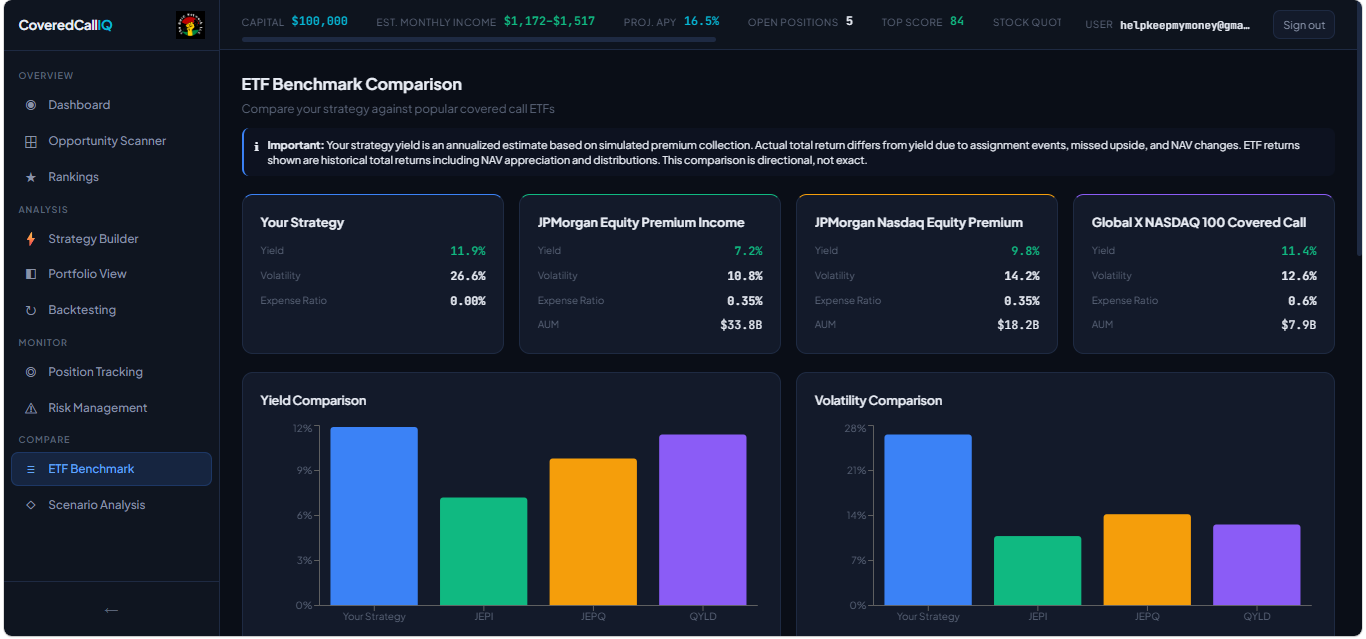Click the Dashboard icon in sidebar
Image resolution: width=1366 pixels, height=639 pixels.
tap(31, 105)
